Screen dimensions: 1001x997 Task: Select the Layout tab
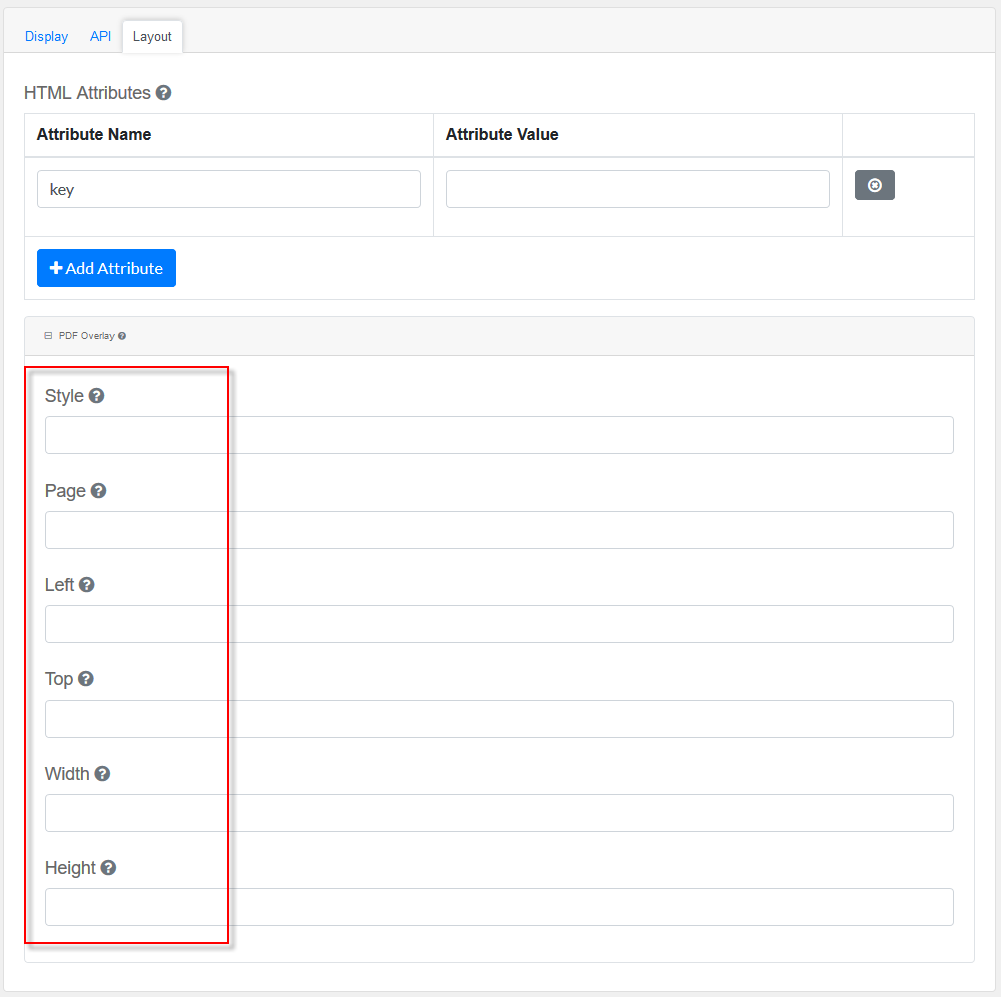coord(152,36)
